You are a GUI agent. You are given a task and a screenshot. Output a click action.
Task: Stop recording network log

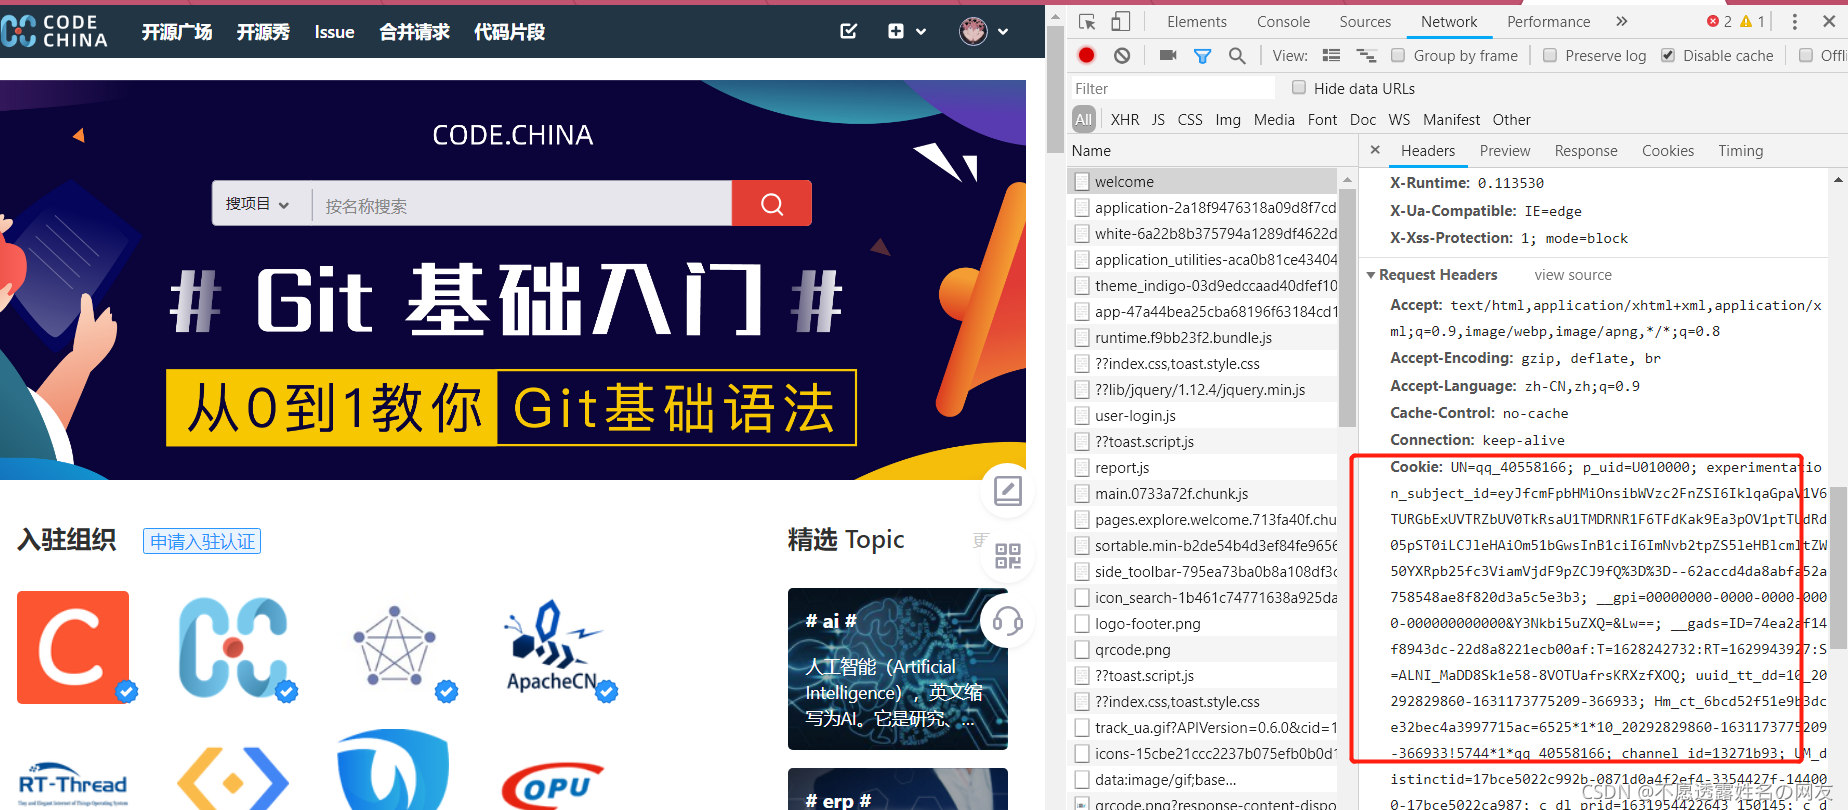tap(1087, 55)
